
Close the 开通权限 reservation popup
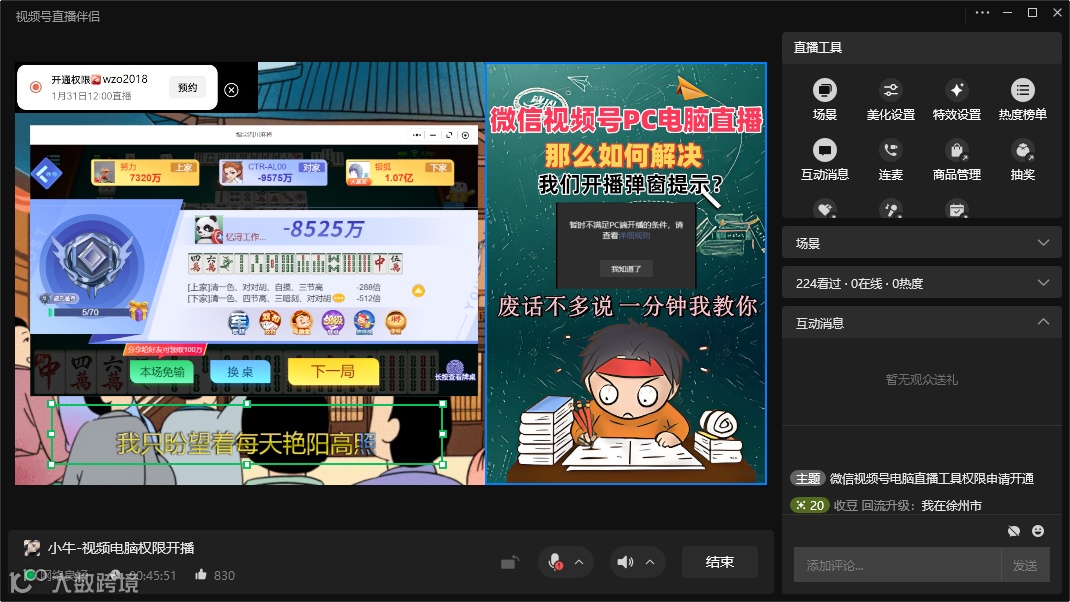[231, 90]
